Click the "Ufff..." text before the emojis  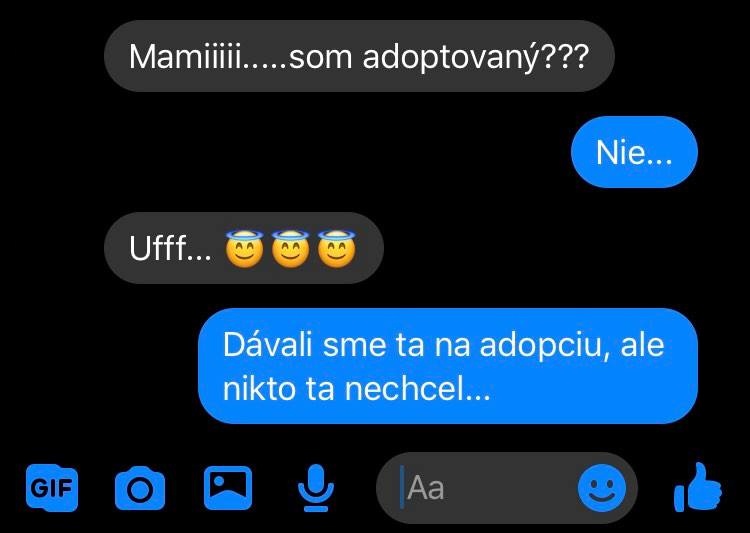170,248
